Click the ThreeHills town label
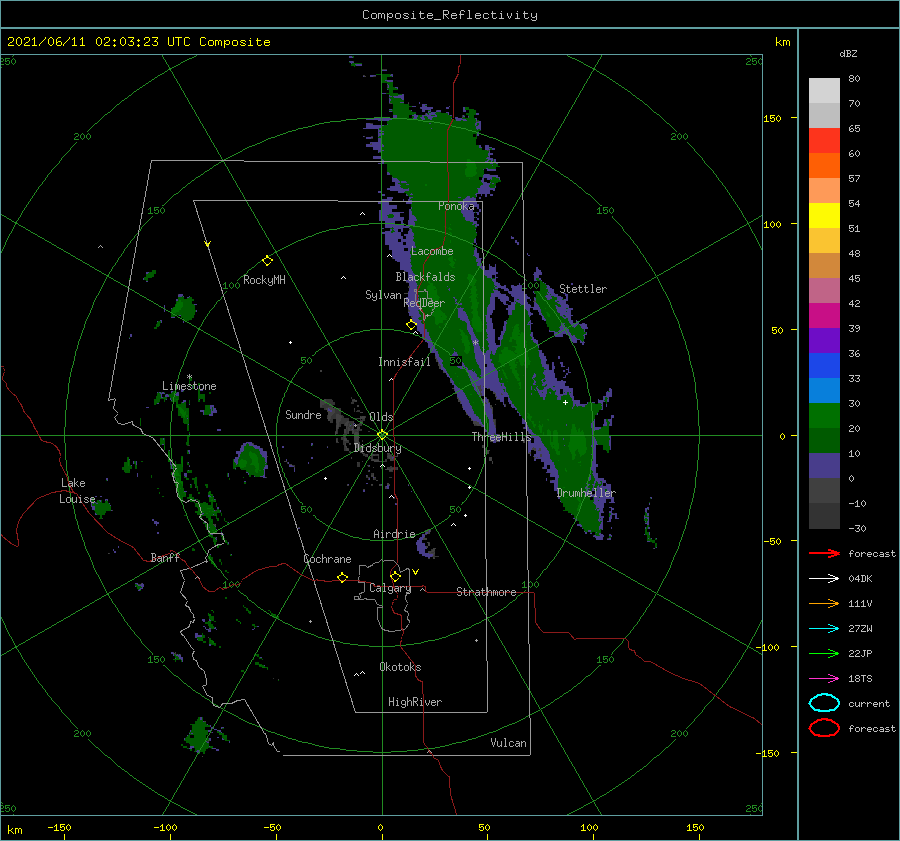The image size is (900, 841). click(x=502, y=437)
